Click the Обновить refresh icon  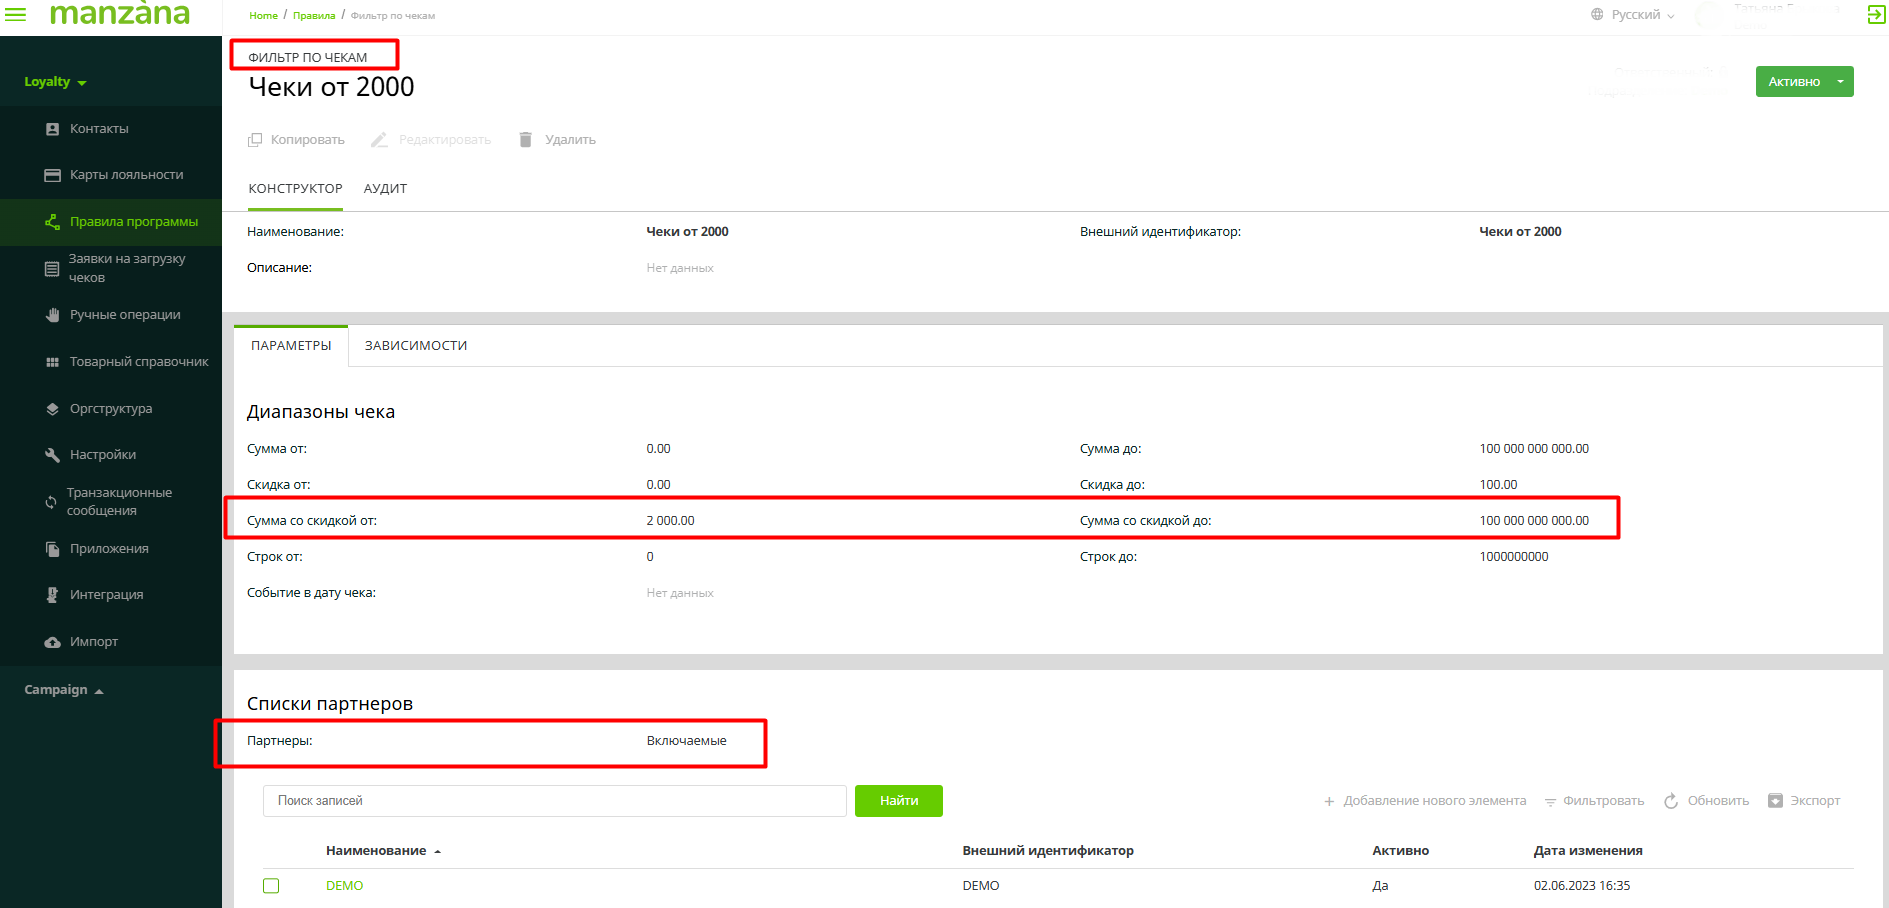click(x=1671, y=801)
